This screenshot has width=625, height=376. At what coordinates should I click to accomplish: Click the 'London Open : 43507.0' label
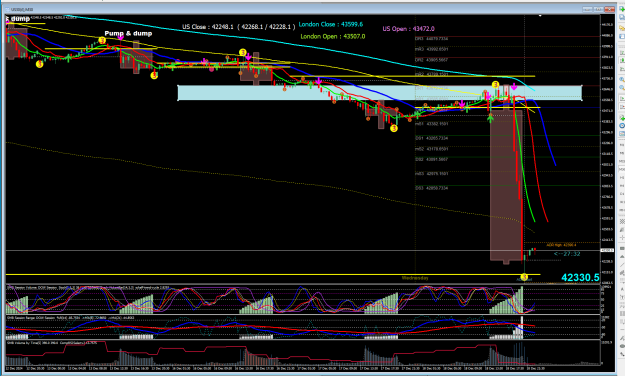pyautogui.click(x=332, y=36)
